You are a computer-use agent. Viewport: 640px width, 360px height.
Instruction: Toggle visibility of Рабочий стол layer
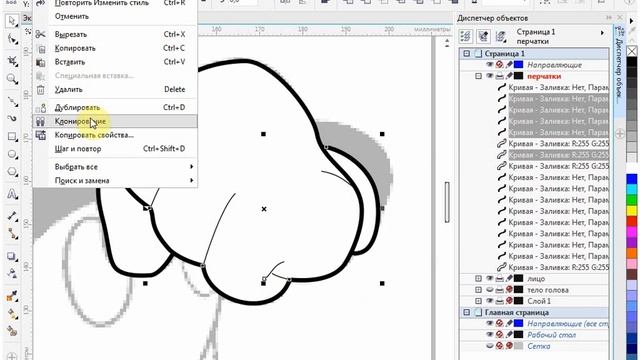[490, 335]
